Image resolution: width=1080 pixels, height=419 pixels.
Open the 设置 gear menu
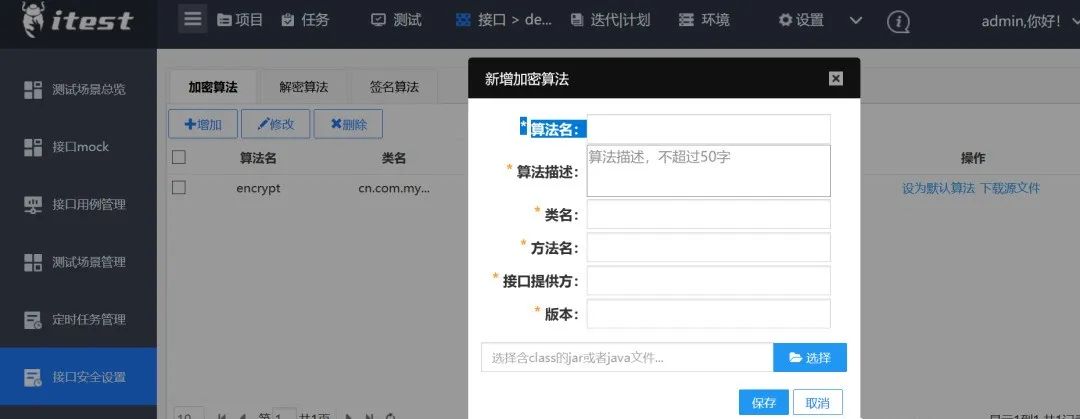(801, 20)
